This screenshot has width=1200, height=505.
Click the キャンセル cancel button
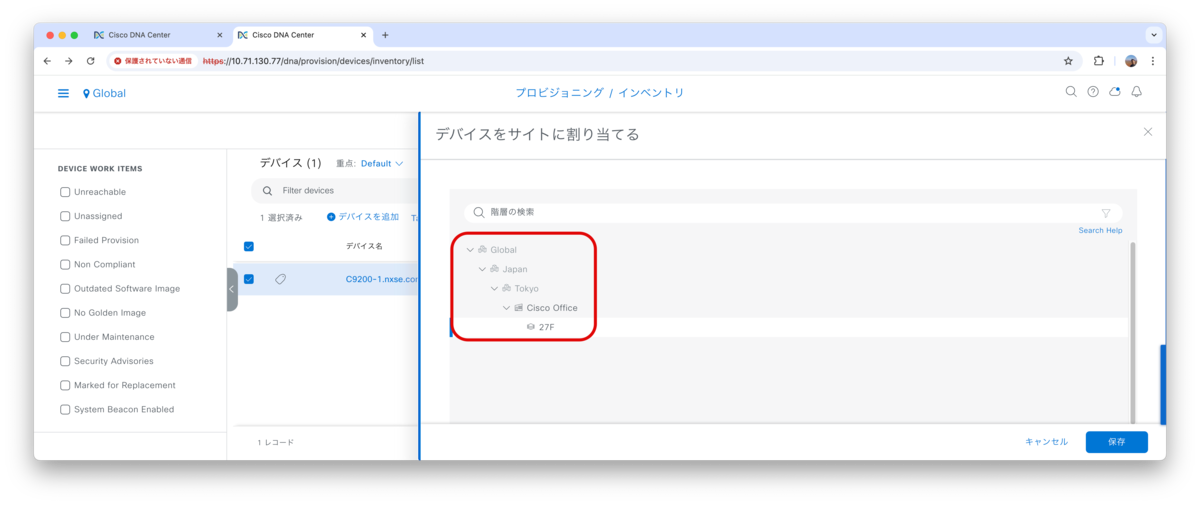[1046, 441]
